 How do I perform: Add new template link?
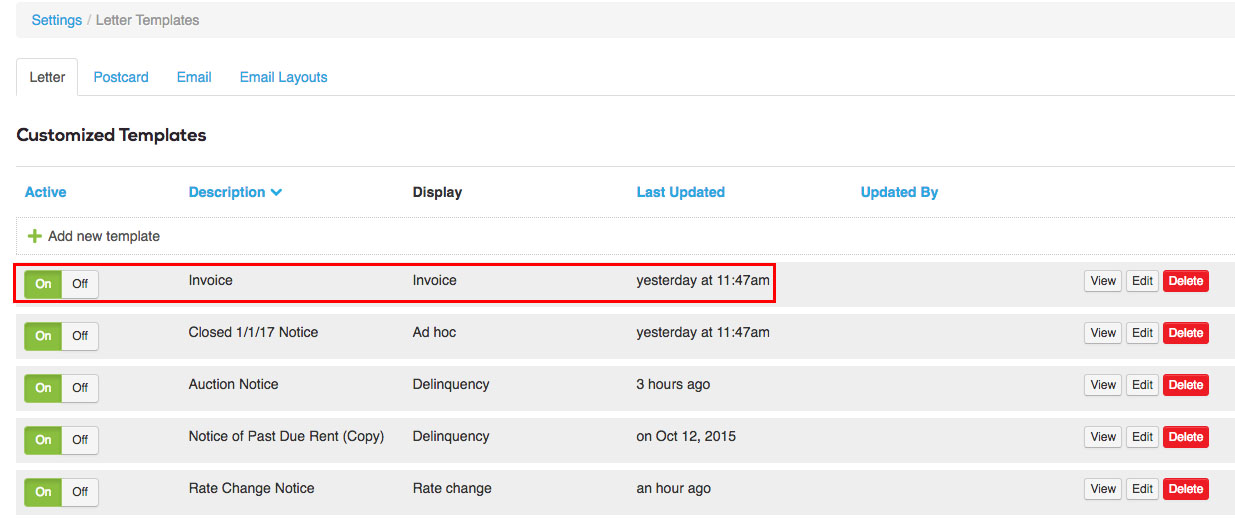[x=104, y=237]
